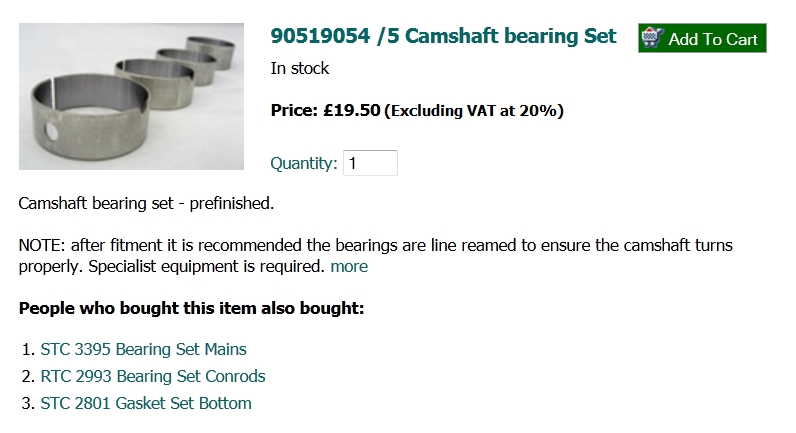Click the prefinished camshaft bearing description line
Viewport: 796px width, 433px height.
click(146, 204)
